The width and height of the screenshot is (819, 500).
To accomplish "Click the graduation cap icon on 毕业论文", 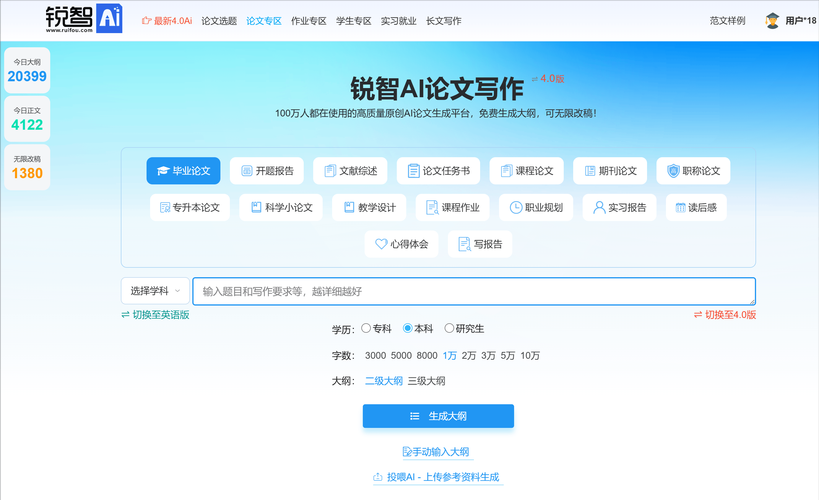I will [163, 171].
